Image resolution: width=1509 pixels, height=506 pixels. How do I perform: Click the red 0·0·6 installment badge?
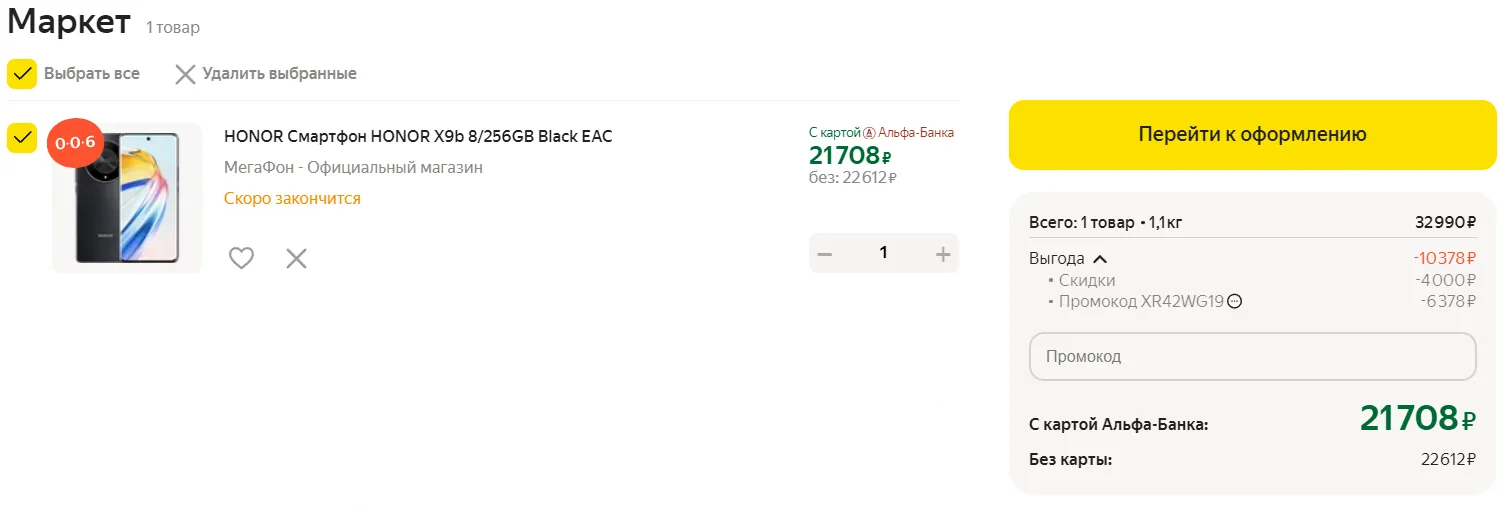[x=75, y=143]
